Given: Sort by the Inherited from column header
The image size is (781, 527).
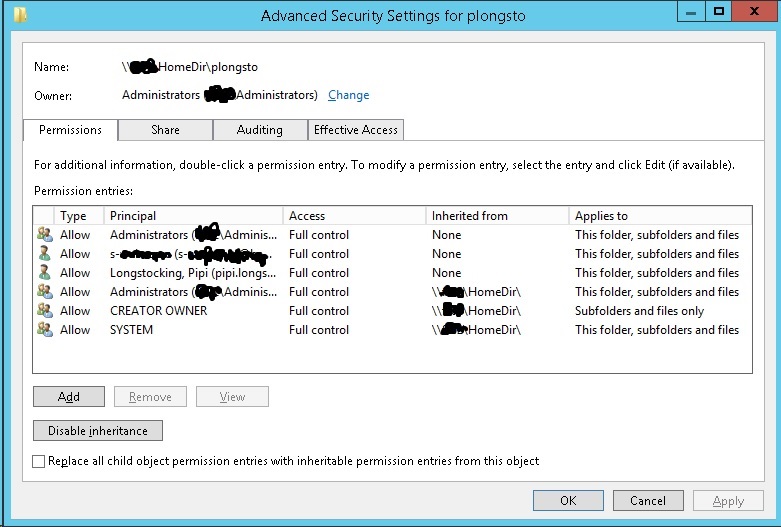Looking at the screenshot, I should tap(497, 216).
